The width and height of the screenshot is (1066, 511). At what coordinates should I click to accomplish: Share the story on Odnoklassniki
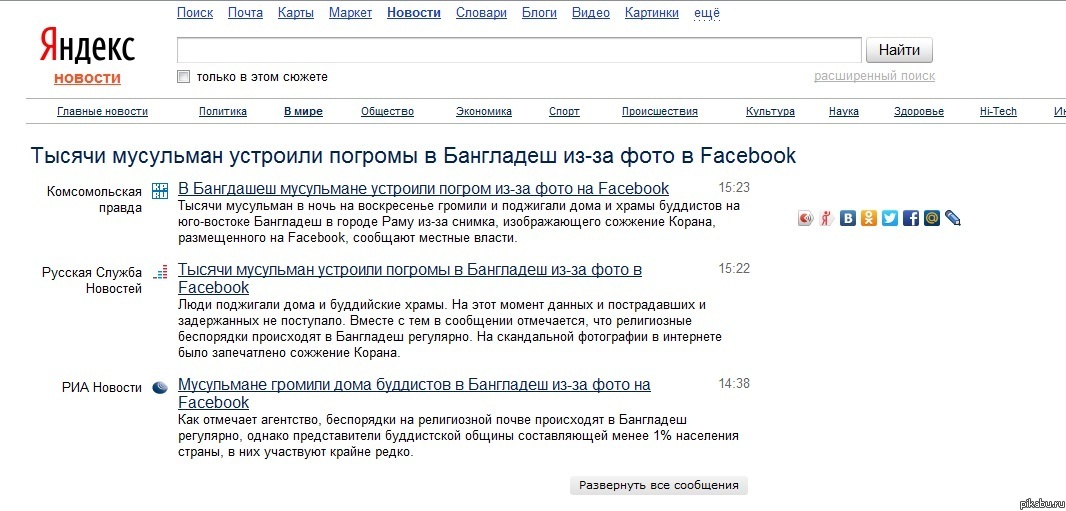coord(868,218)
